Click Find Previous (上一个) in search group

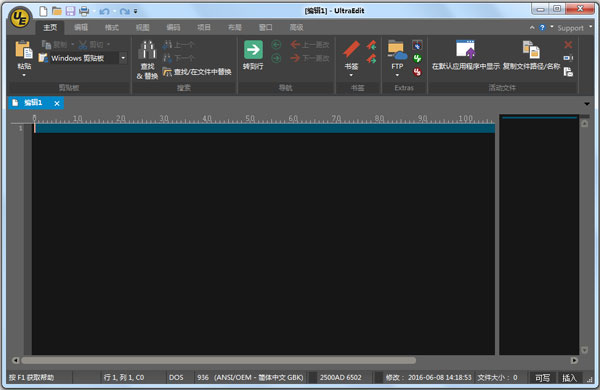click(178, 45)
